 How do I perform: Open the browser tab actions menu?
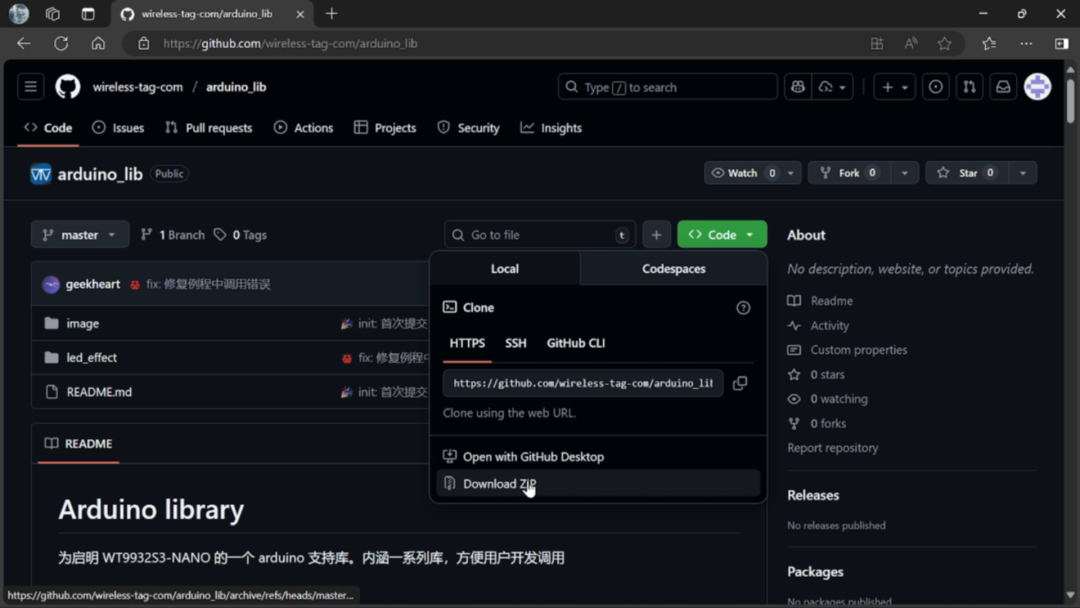pos(87,14)
